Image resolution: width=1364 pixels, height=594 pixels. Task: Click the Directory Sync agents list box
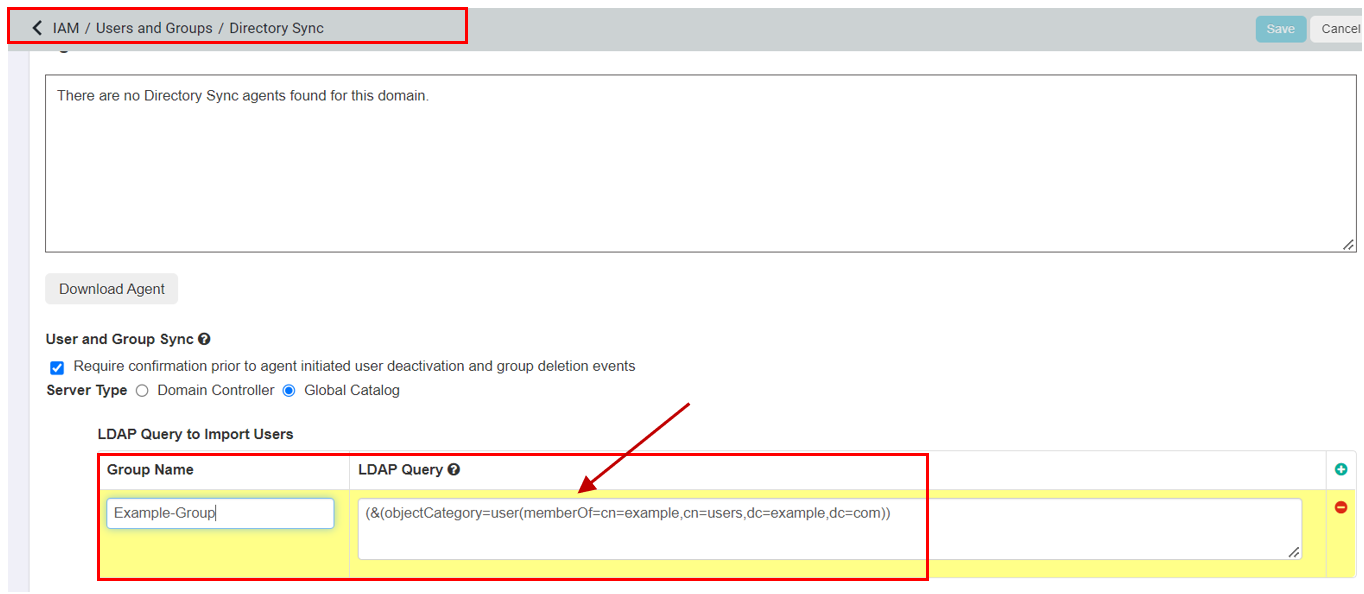coord(700,165)
